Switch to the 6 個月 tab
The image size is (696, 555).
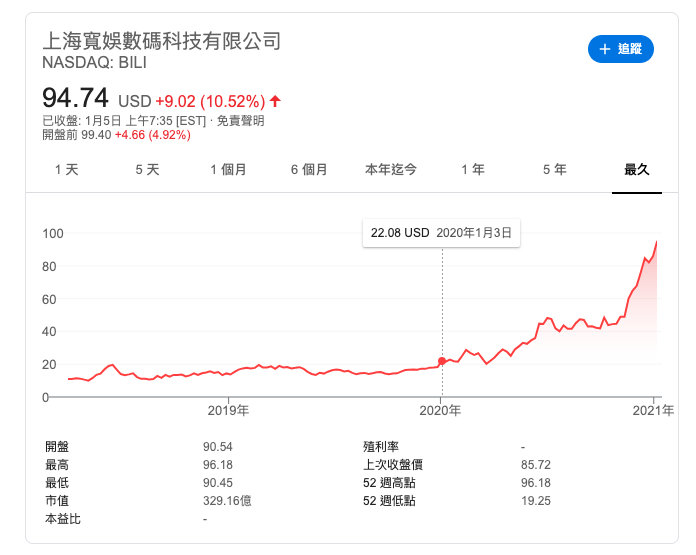click(309, 170)
